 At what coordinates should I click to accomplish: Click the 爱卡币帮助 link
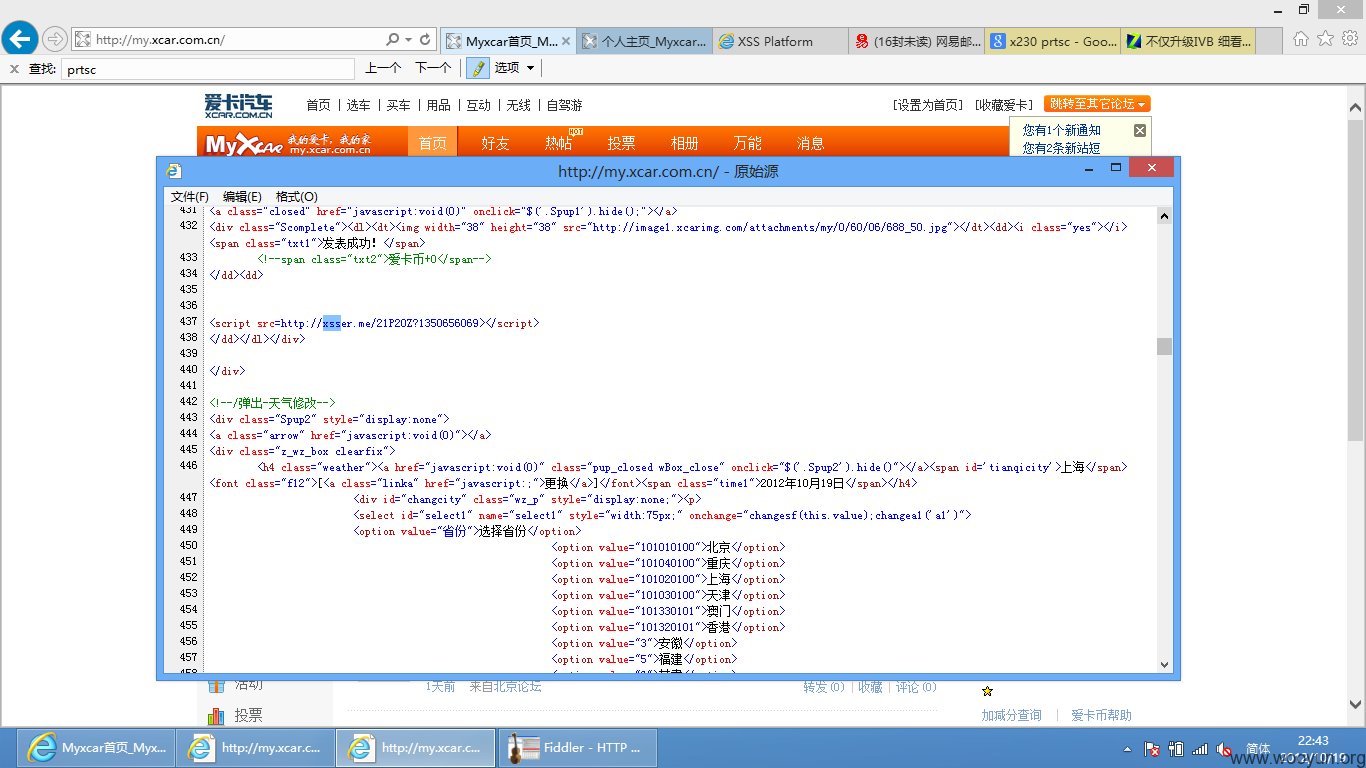(x=1101, y=715)
